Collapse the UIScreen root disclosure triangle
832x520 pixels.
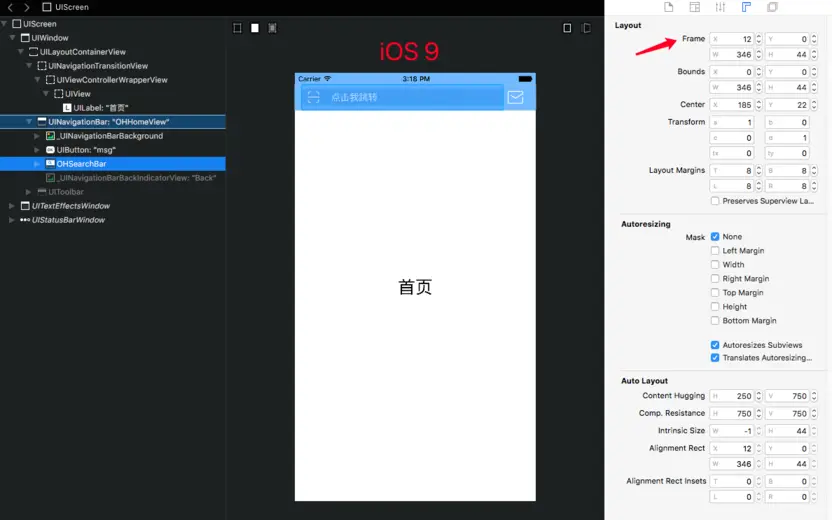click(4, 24)
